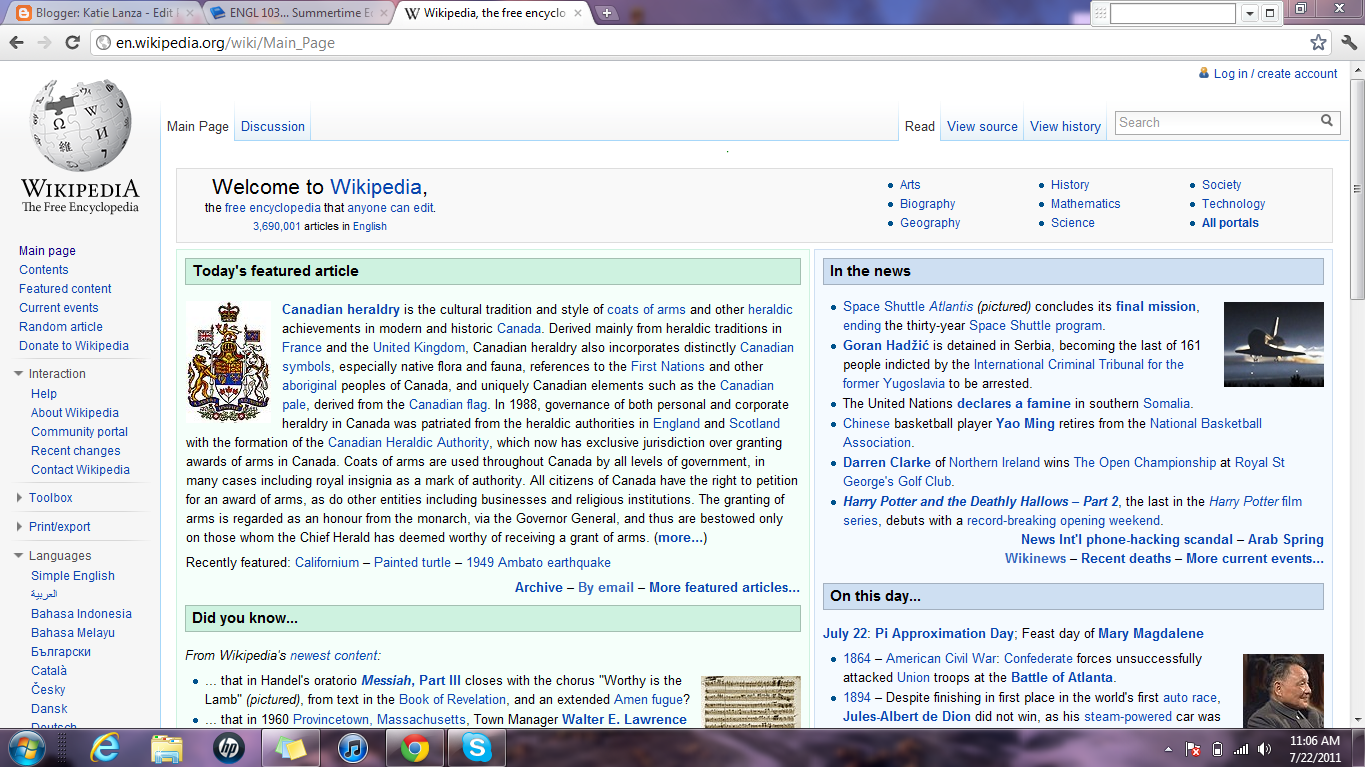
Task: Open the Mathematics portal link
Action: 1085,204
